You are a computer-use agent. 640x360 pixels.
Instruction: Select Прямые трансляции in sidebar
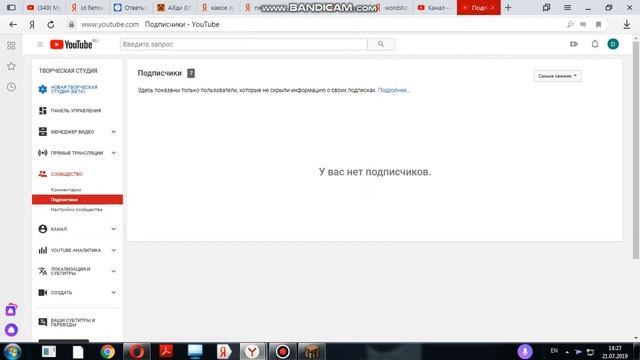76,153
